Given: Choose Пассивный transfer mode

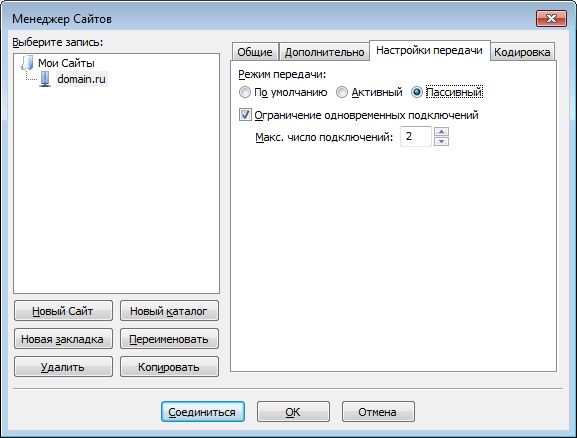Looking at the screenshot, I should coord(417,92).
